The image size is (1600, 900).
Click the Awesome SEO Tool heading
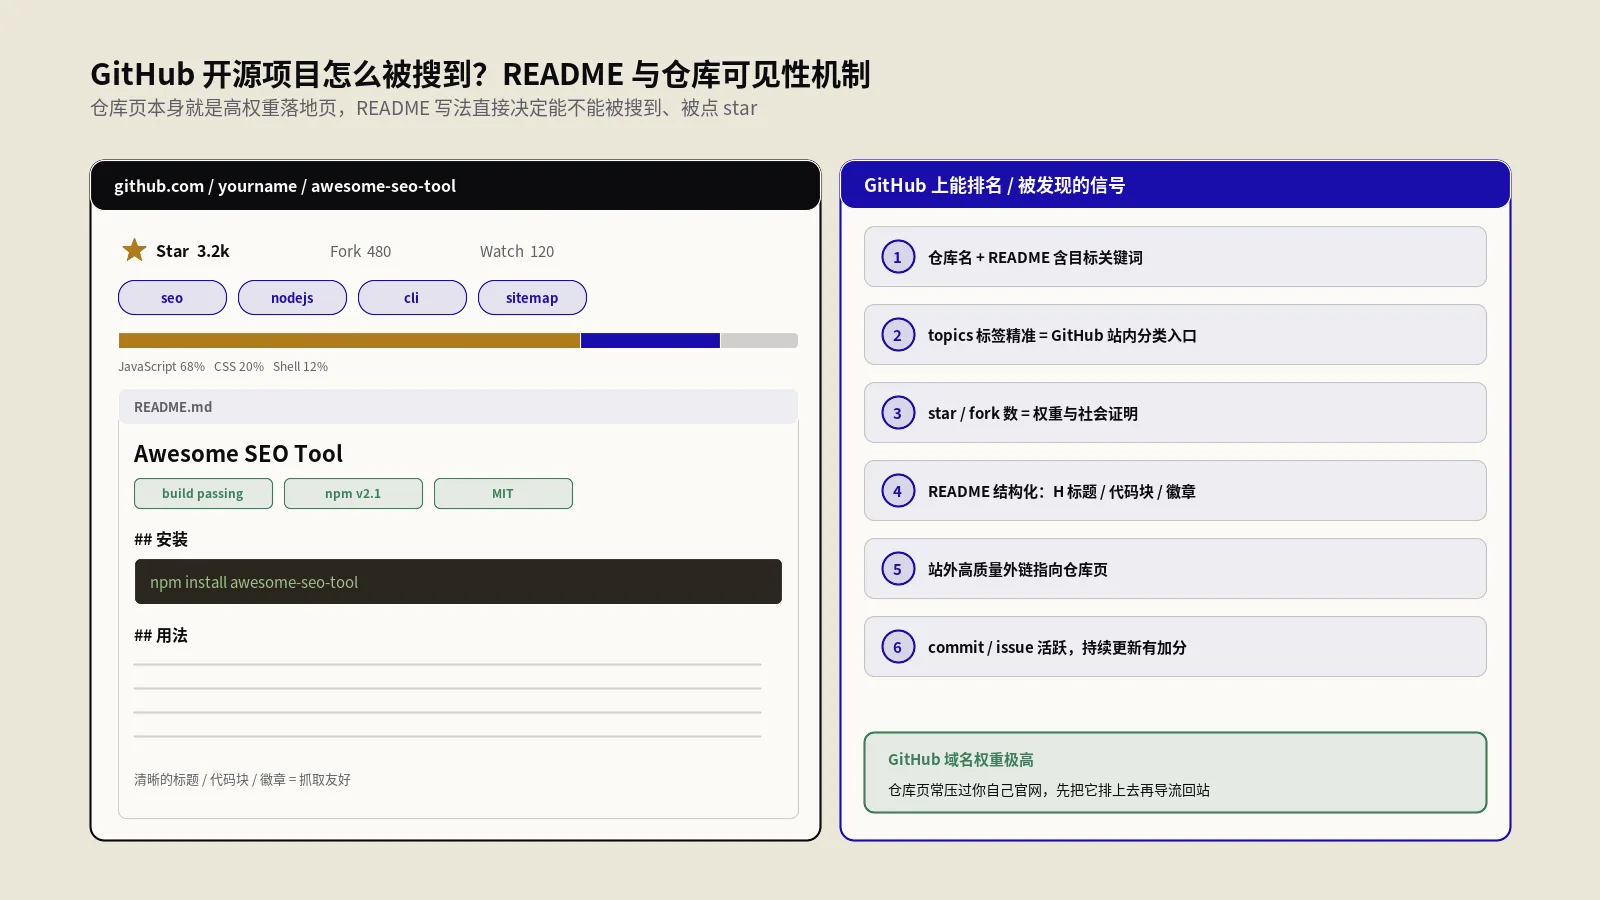click(238, 454)
